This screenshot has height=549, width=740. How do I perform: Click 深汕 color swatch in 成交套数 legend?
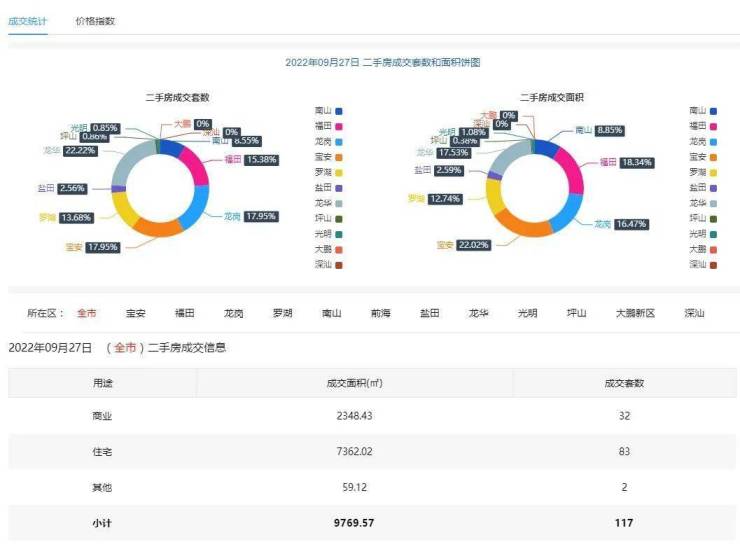tap(339, 265)
